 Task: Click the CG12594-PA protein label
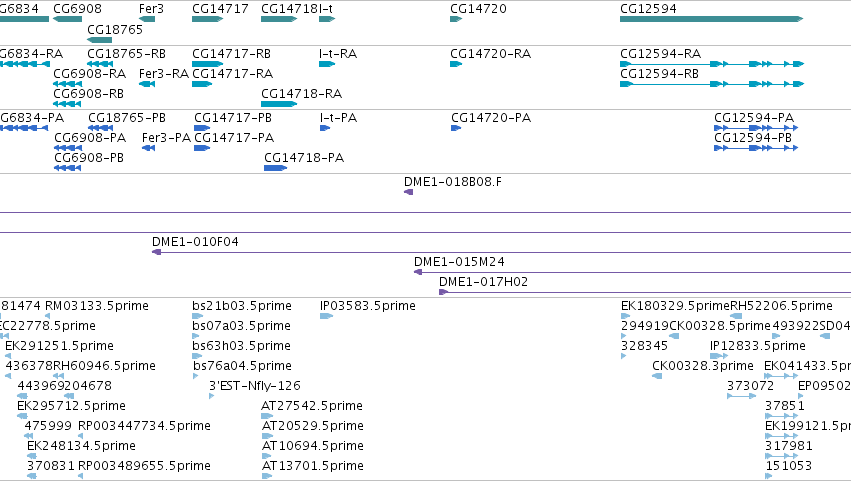pyautogui.click(x=754, y=118)
